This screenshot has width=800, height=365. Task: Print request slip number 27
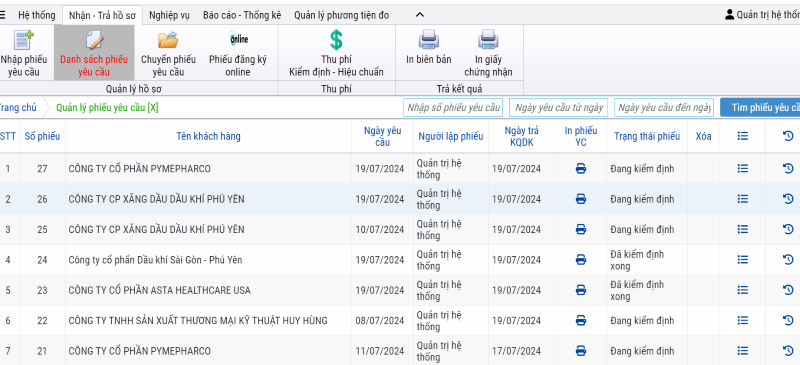pyautogui.click(x=581, y=168)
